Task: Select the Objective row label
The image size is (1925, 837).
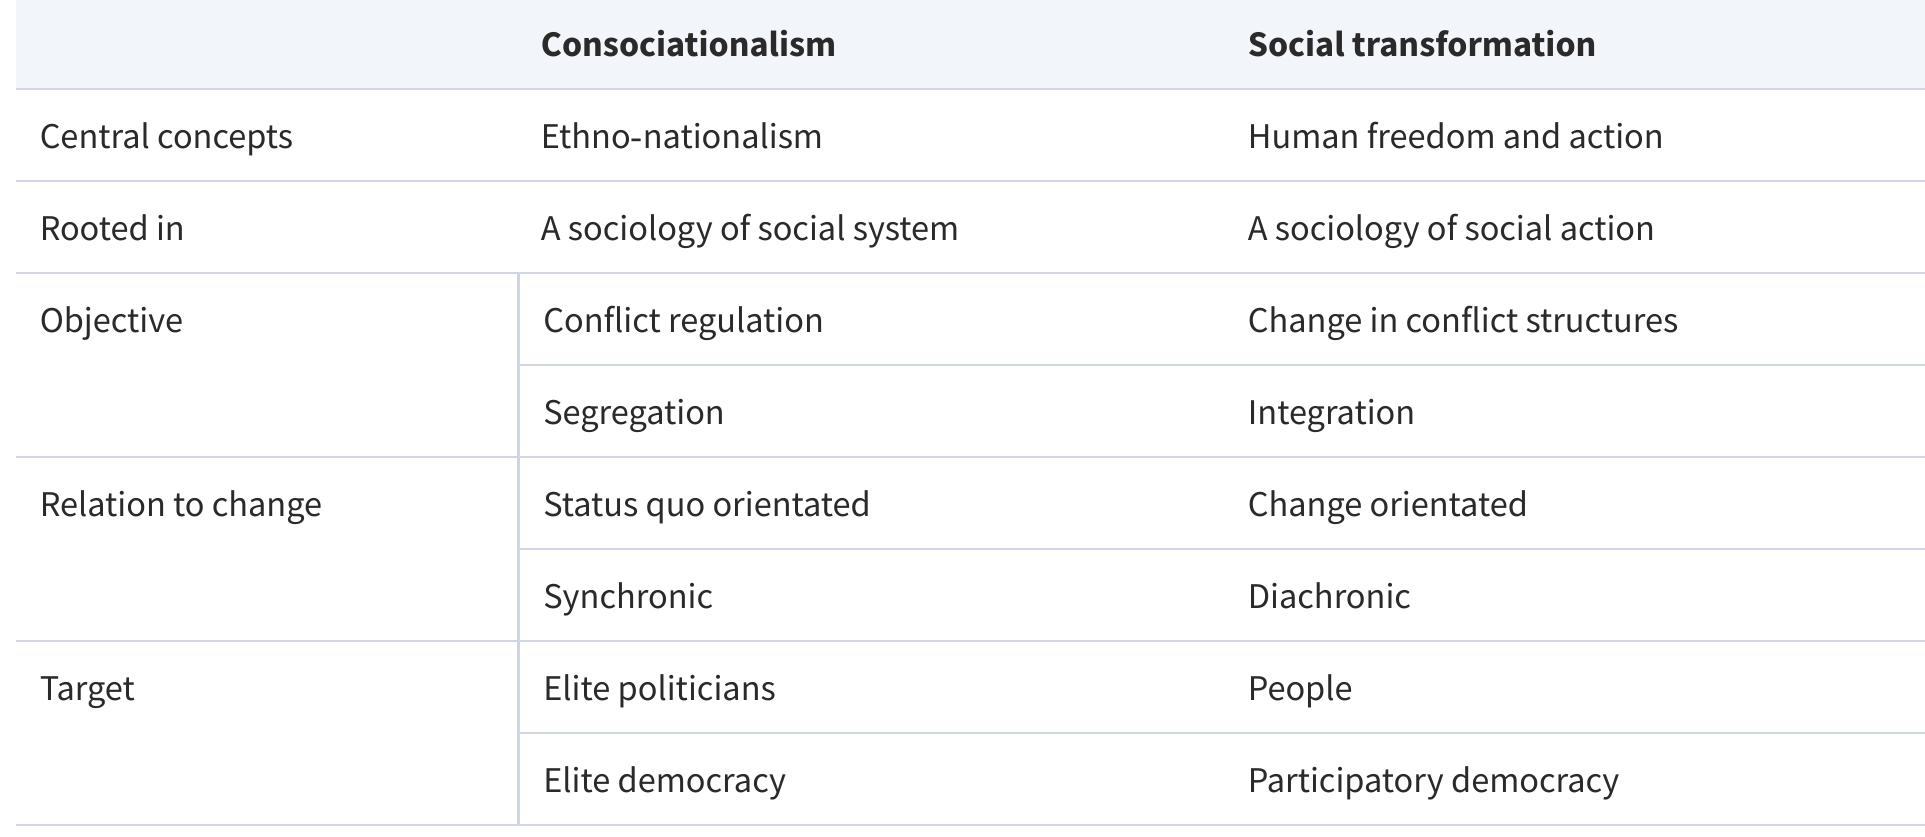Action: (111, 320)
